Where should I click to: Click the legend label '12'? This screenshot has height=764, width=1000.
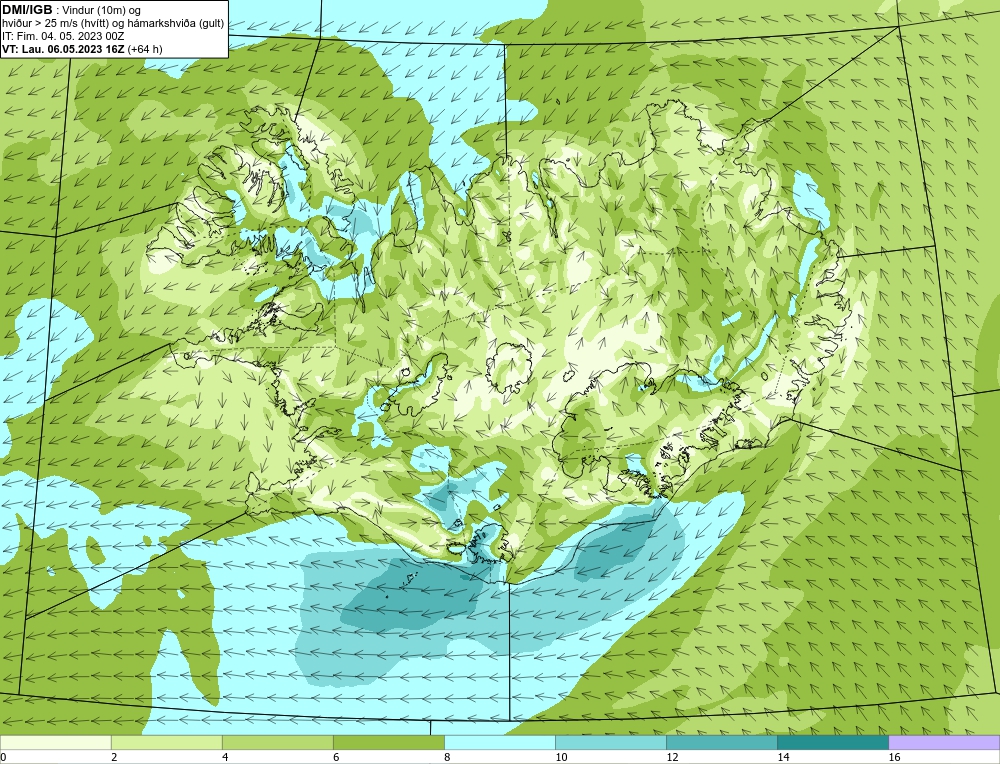tap(672, 757)
